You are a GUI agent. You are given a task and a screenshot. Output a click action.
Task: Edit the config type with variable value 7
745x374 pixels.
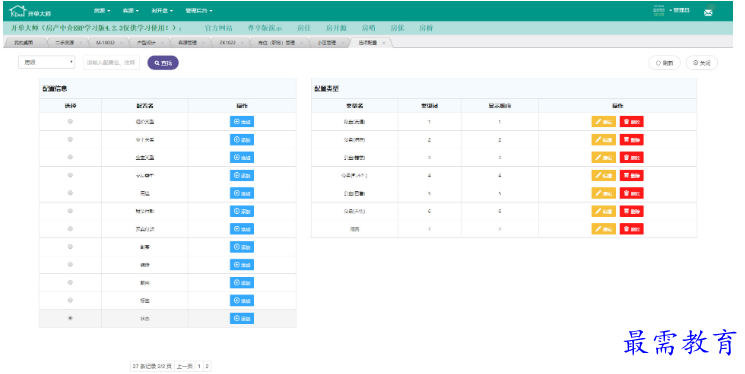603,229
